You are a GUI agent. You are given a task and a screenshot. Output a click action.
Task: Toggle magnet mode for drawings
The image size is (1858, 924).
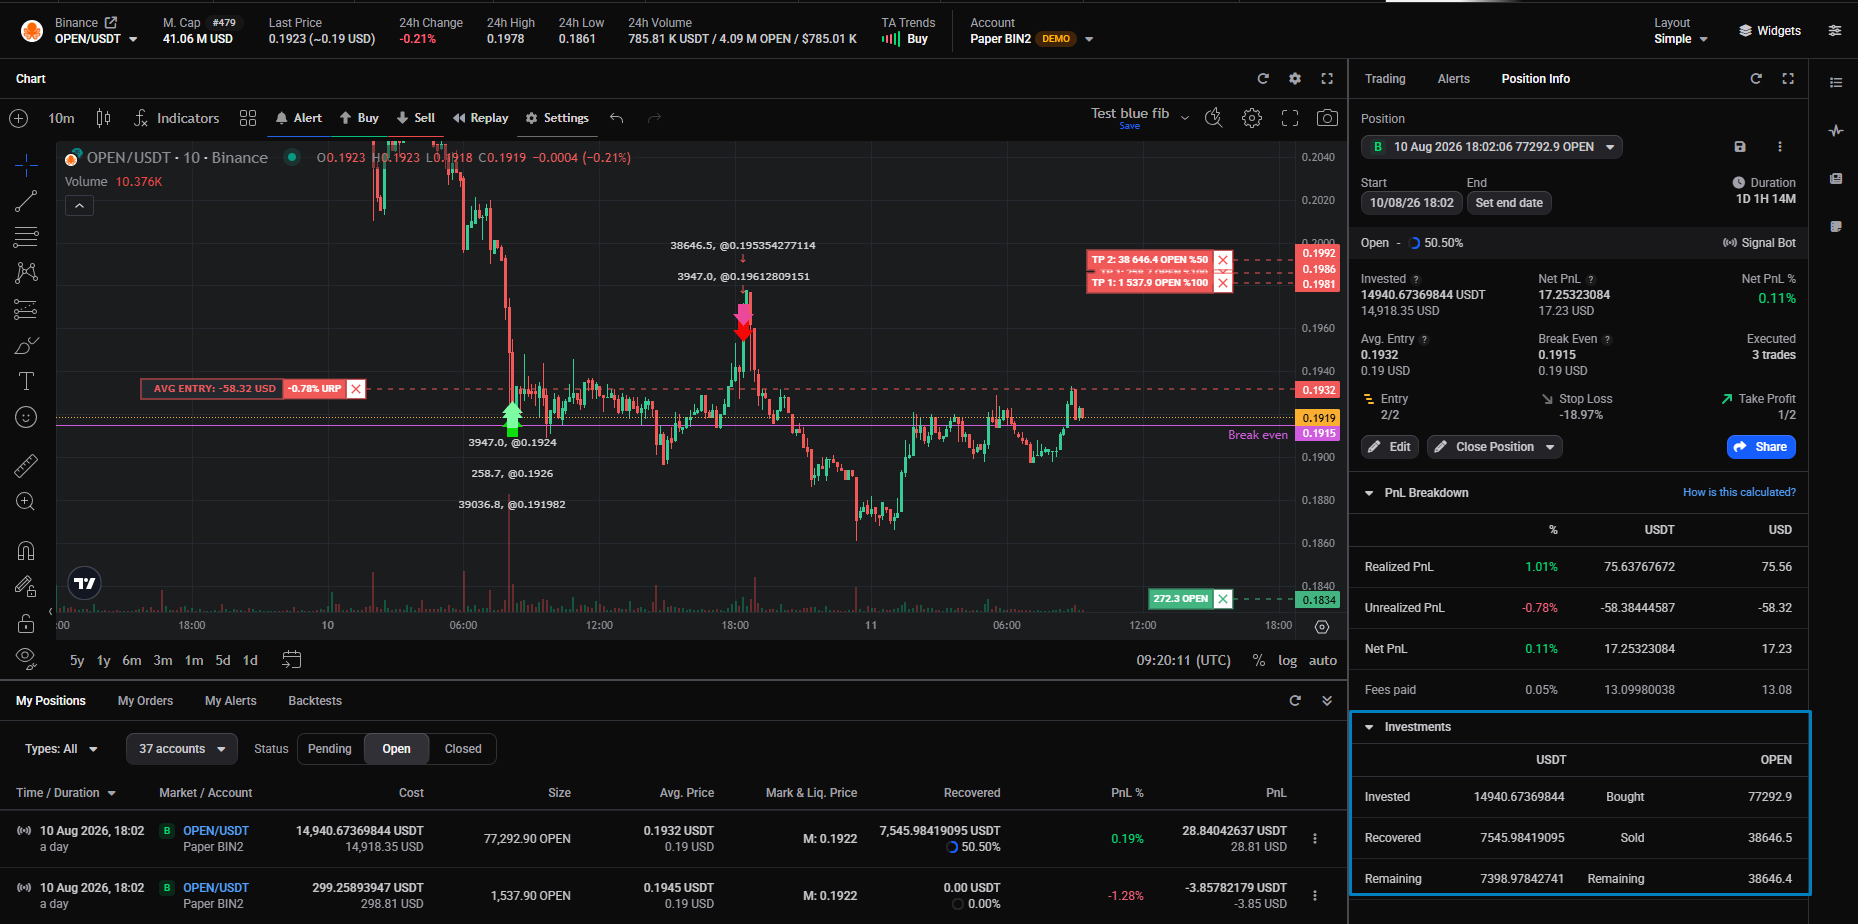26,550
